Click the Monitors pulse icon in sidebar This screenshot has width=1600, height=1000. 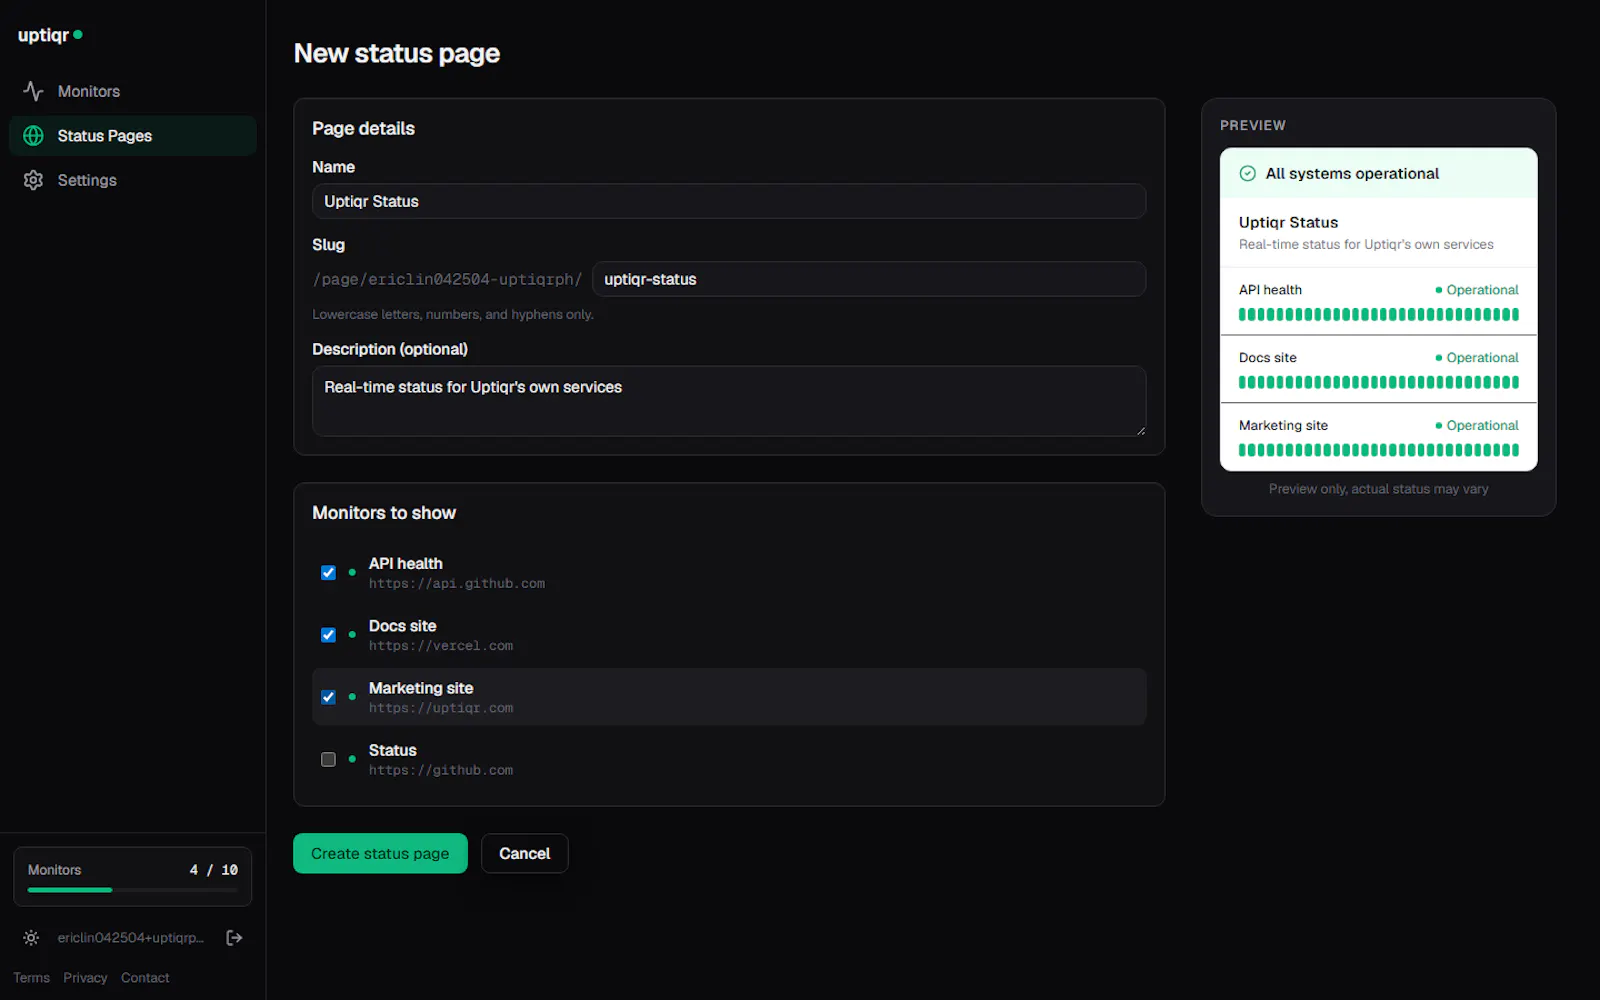pos(33,91)
